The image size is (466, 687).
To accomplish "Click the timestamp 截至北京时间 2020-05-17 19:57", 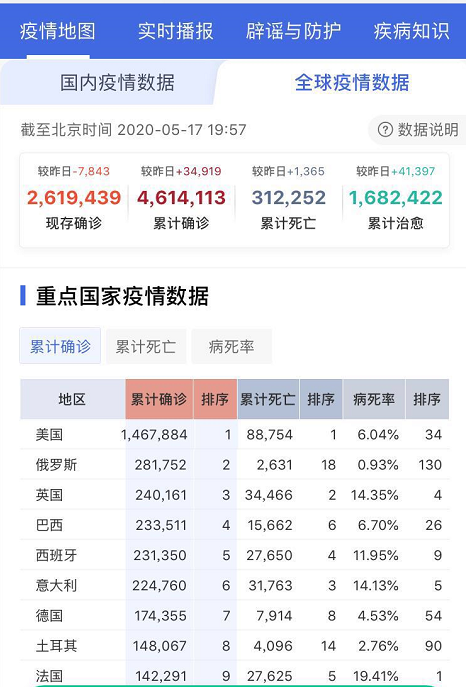I will coord(134,130).
